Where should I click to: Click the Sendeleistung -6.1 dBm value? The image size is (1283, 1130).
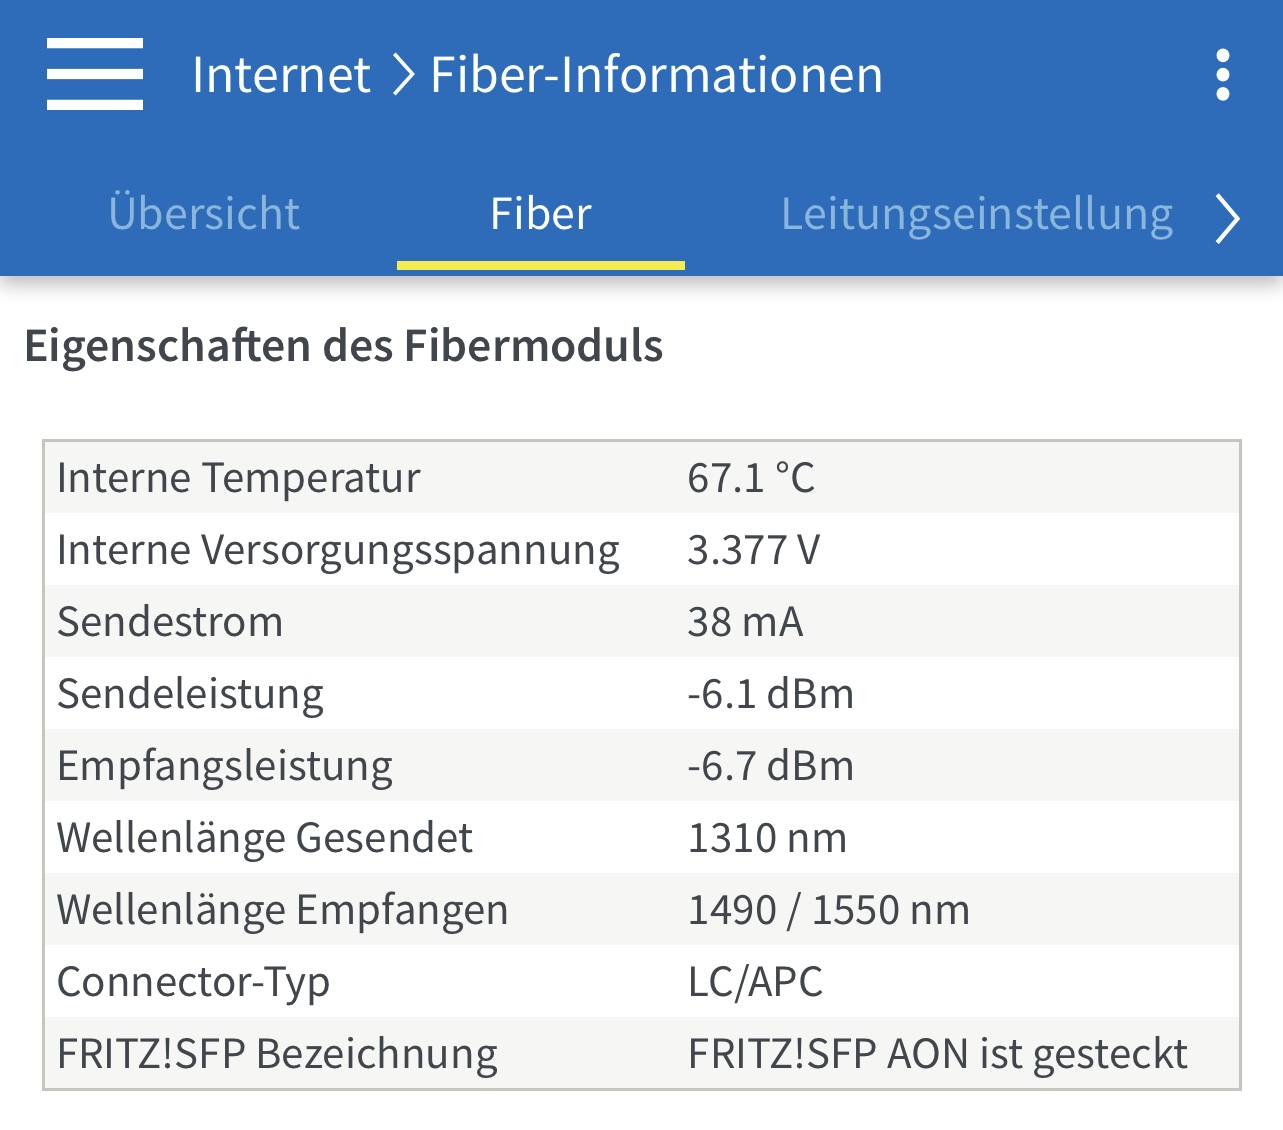[771, 694]
